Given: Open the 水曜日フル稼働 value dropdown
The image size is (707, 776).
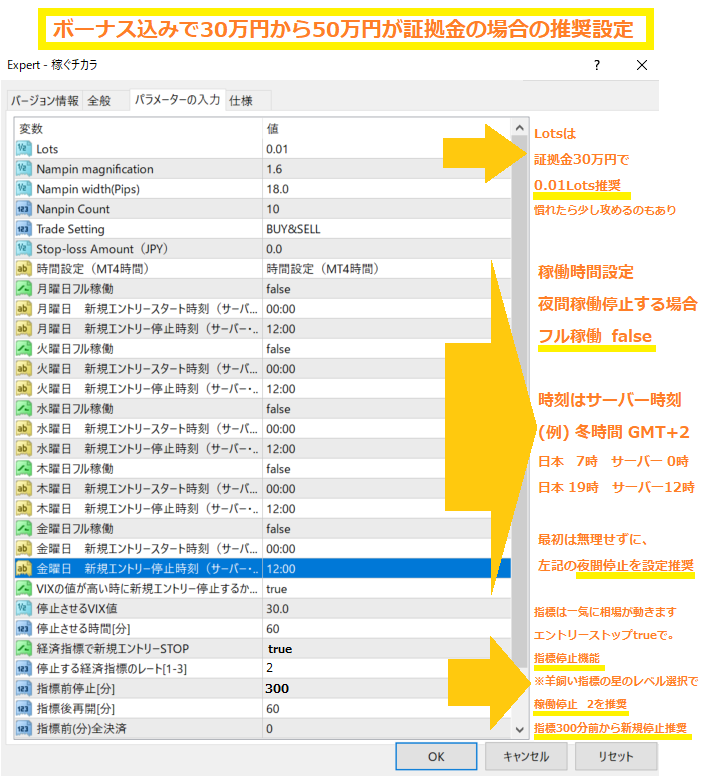Looking at the screenshot, I should click(x=278, y=409).
